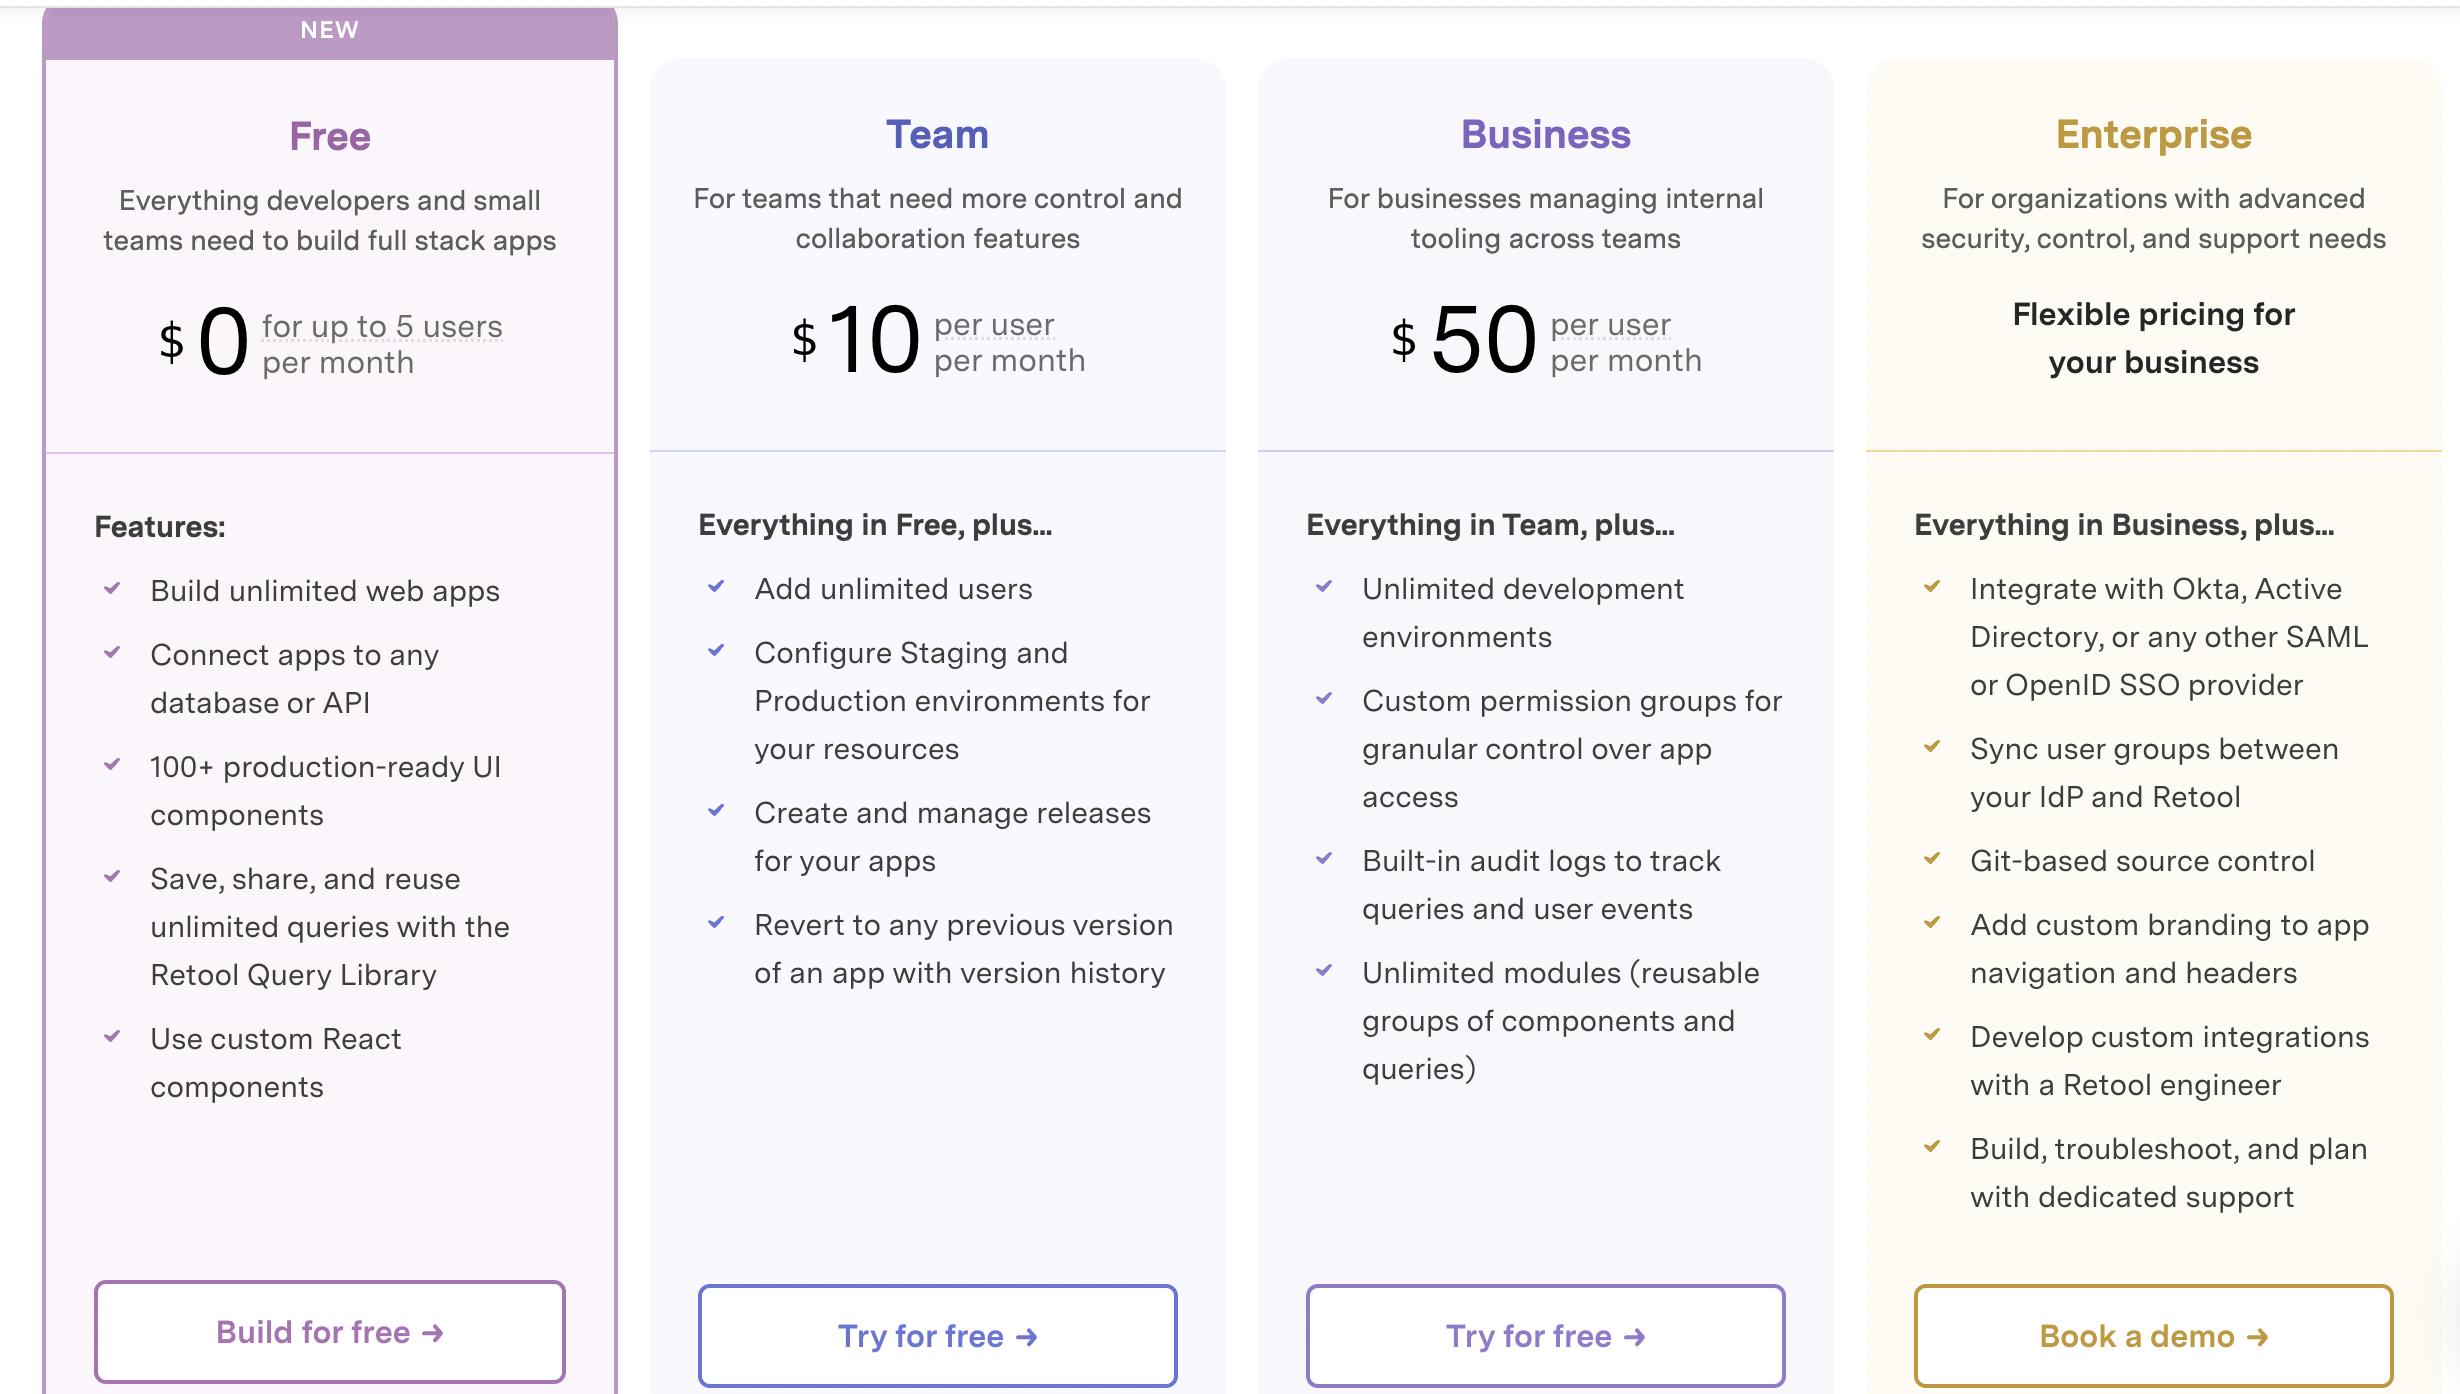Click checkmark next to 'Built-in audit logs'
Viewport: 2460px width, 1394px height.
tap(1324, 859)
